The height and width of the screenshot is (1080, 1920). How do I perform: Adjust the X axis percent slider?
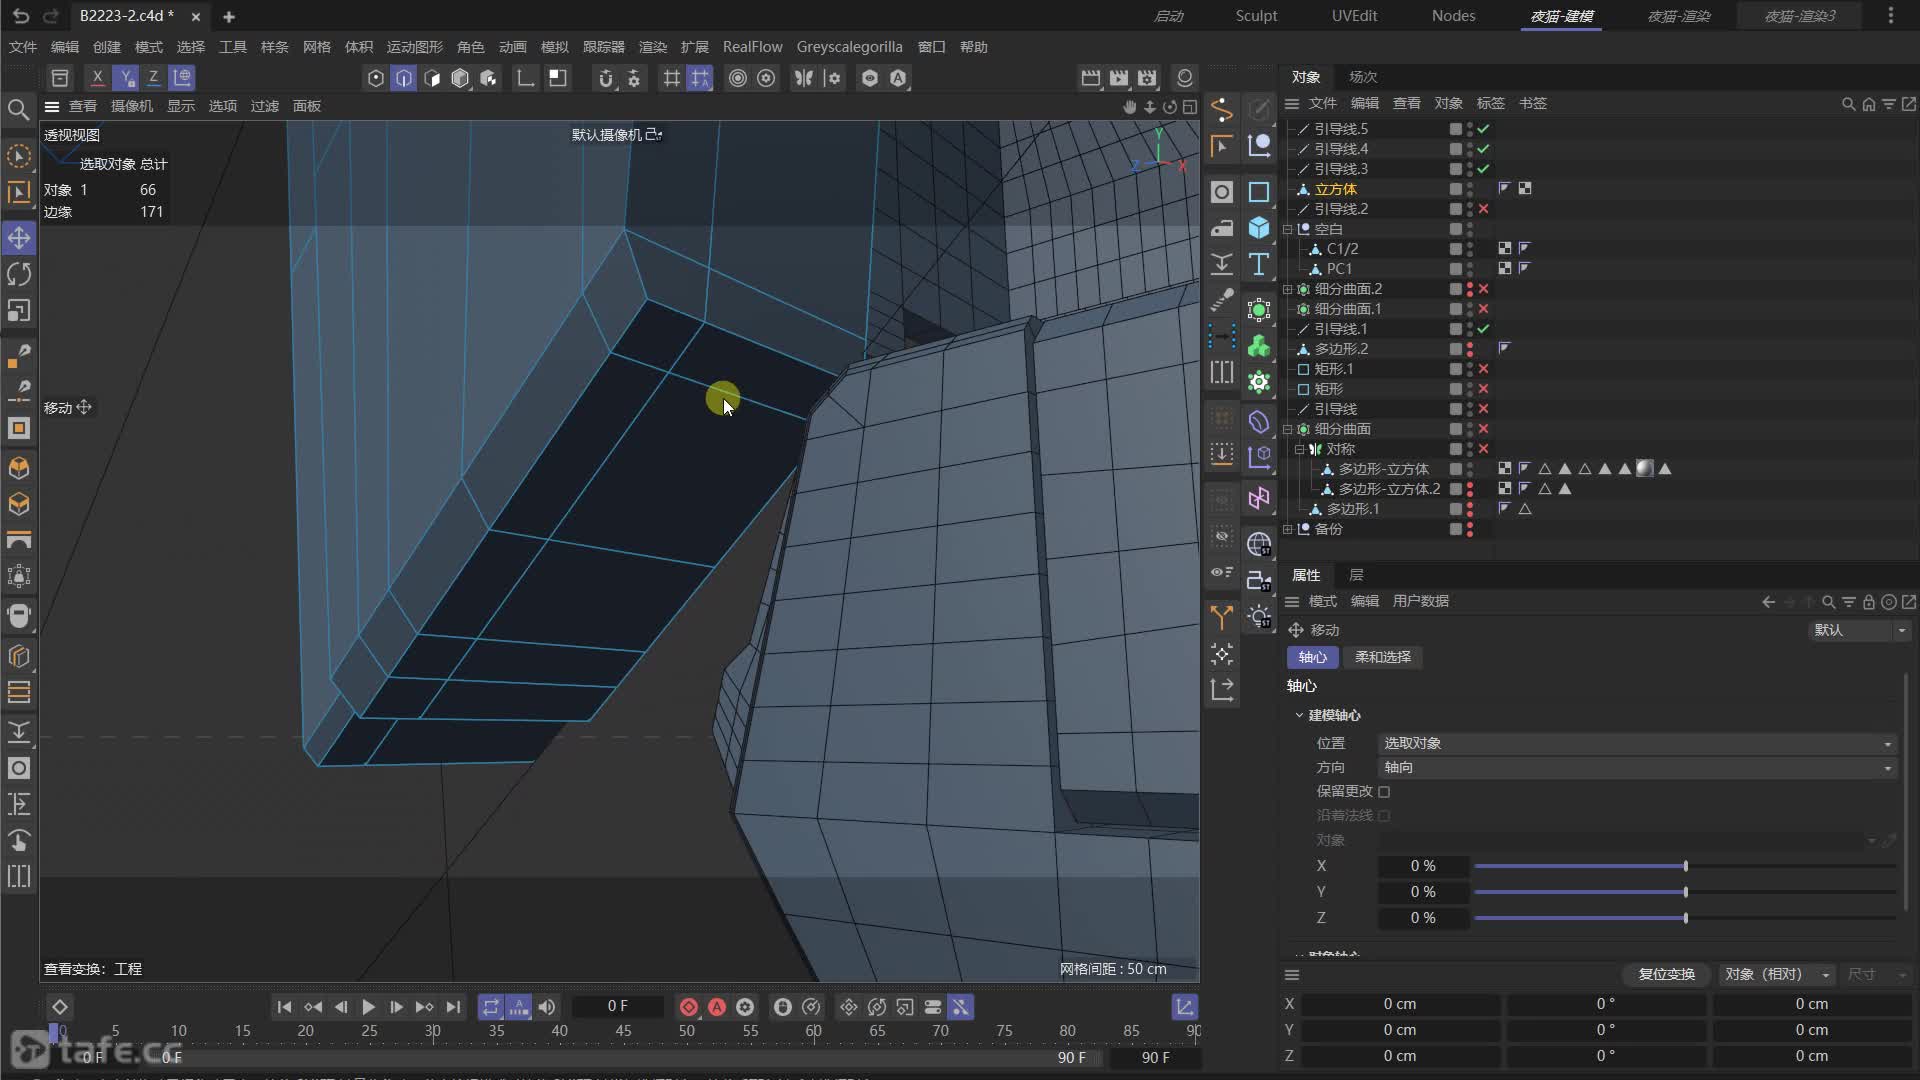[1685, 866]
